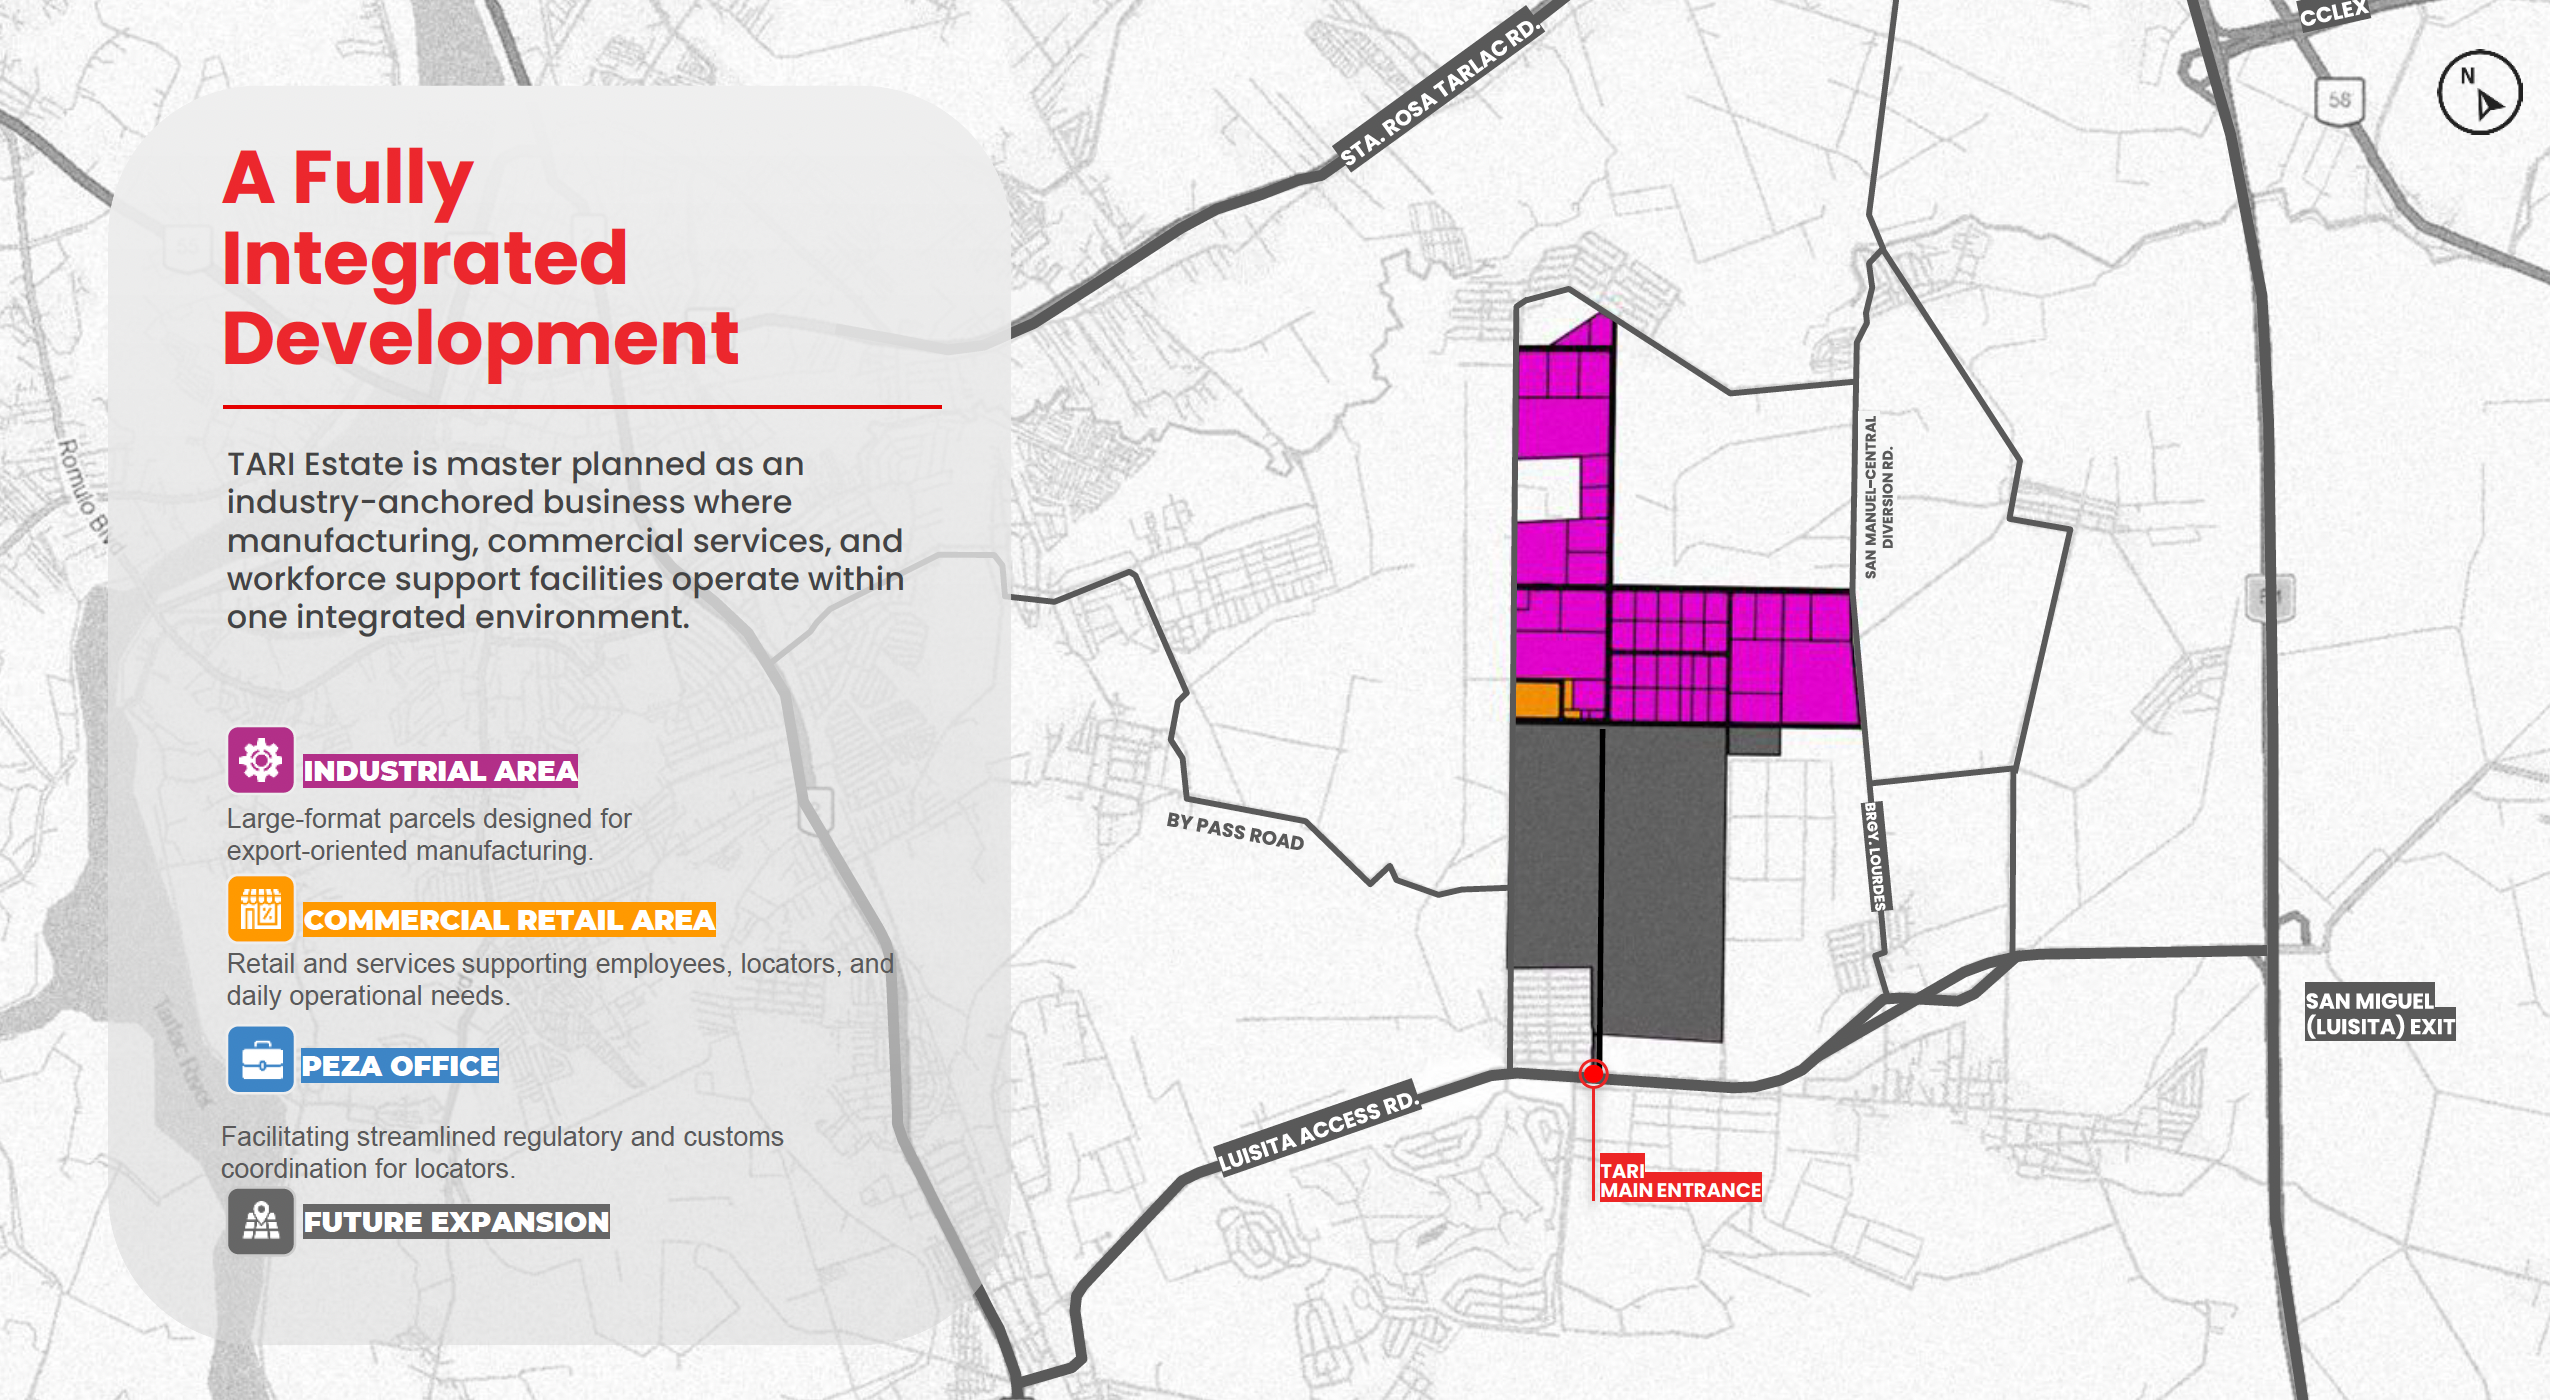Select the PEZA OFFICE legend label
The width and height of the screenshot is (2550, 1400).
click(400, 1066)
